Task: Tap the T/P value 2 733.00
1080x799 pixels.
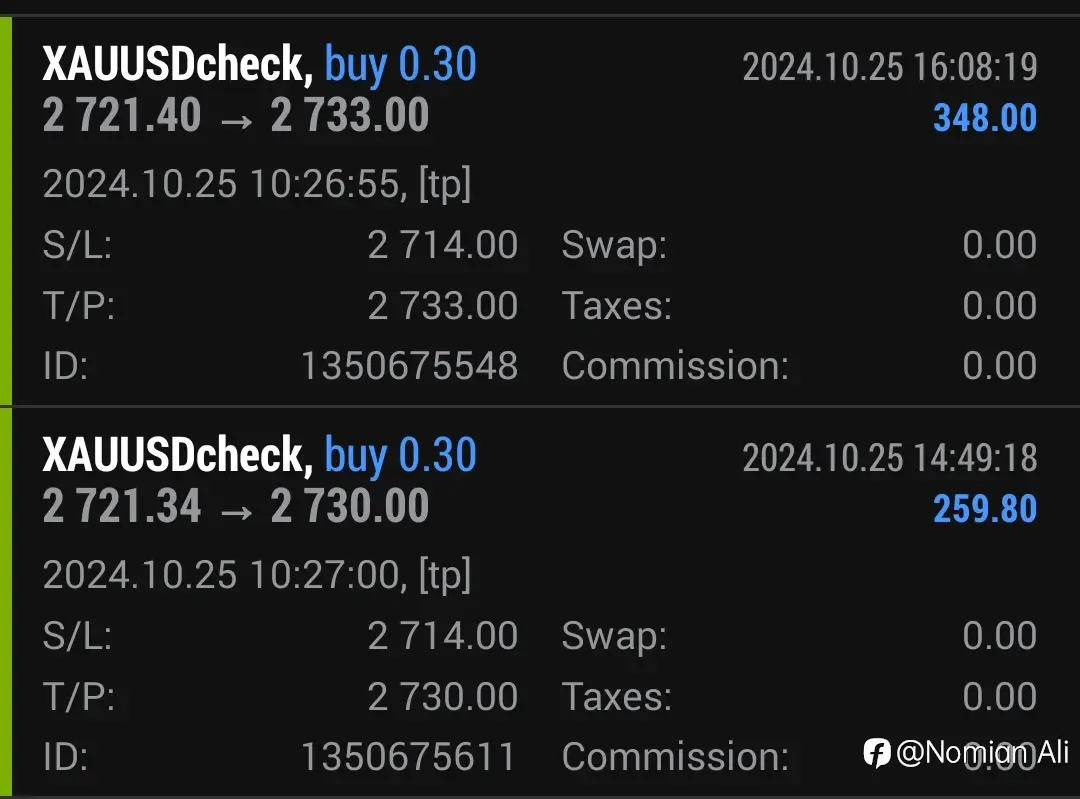Action: [x=443, y=306]
